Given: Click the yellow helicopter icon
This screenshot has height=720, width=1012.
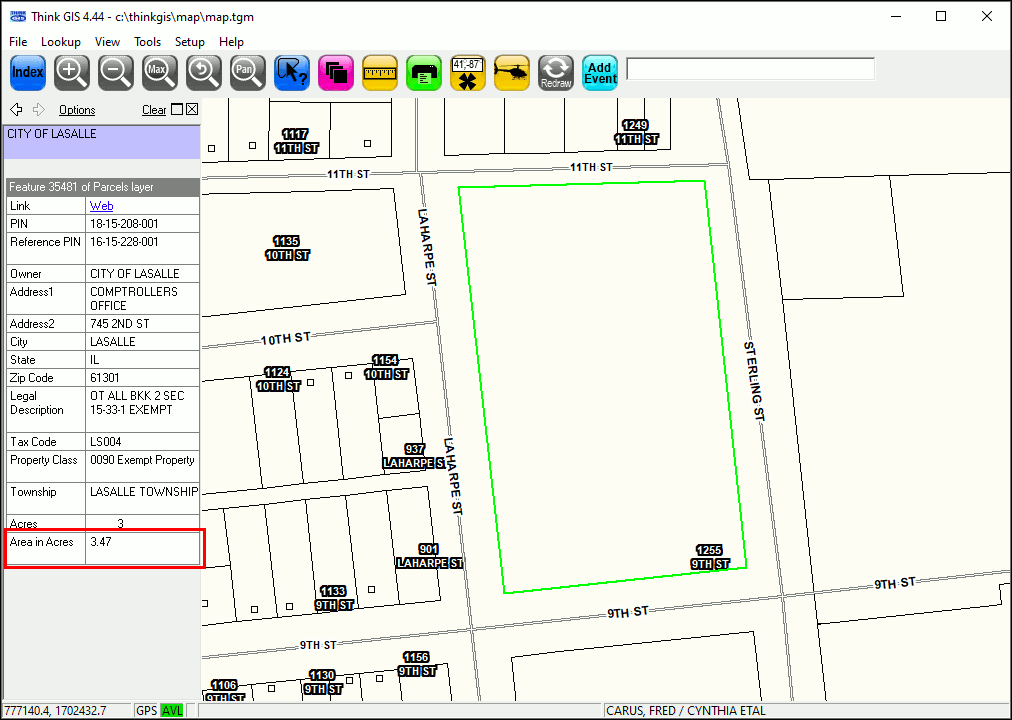Looking at the screenshot, I should [x=512, y=72].
